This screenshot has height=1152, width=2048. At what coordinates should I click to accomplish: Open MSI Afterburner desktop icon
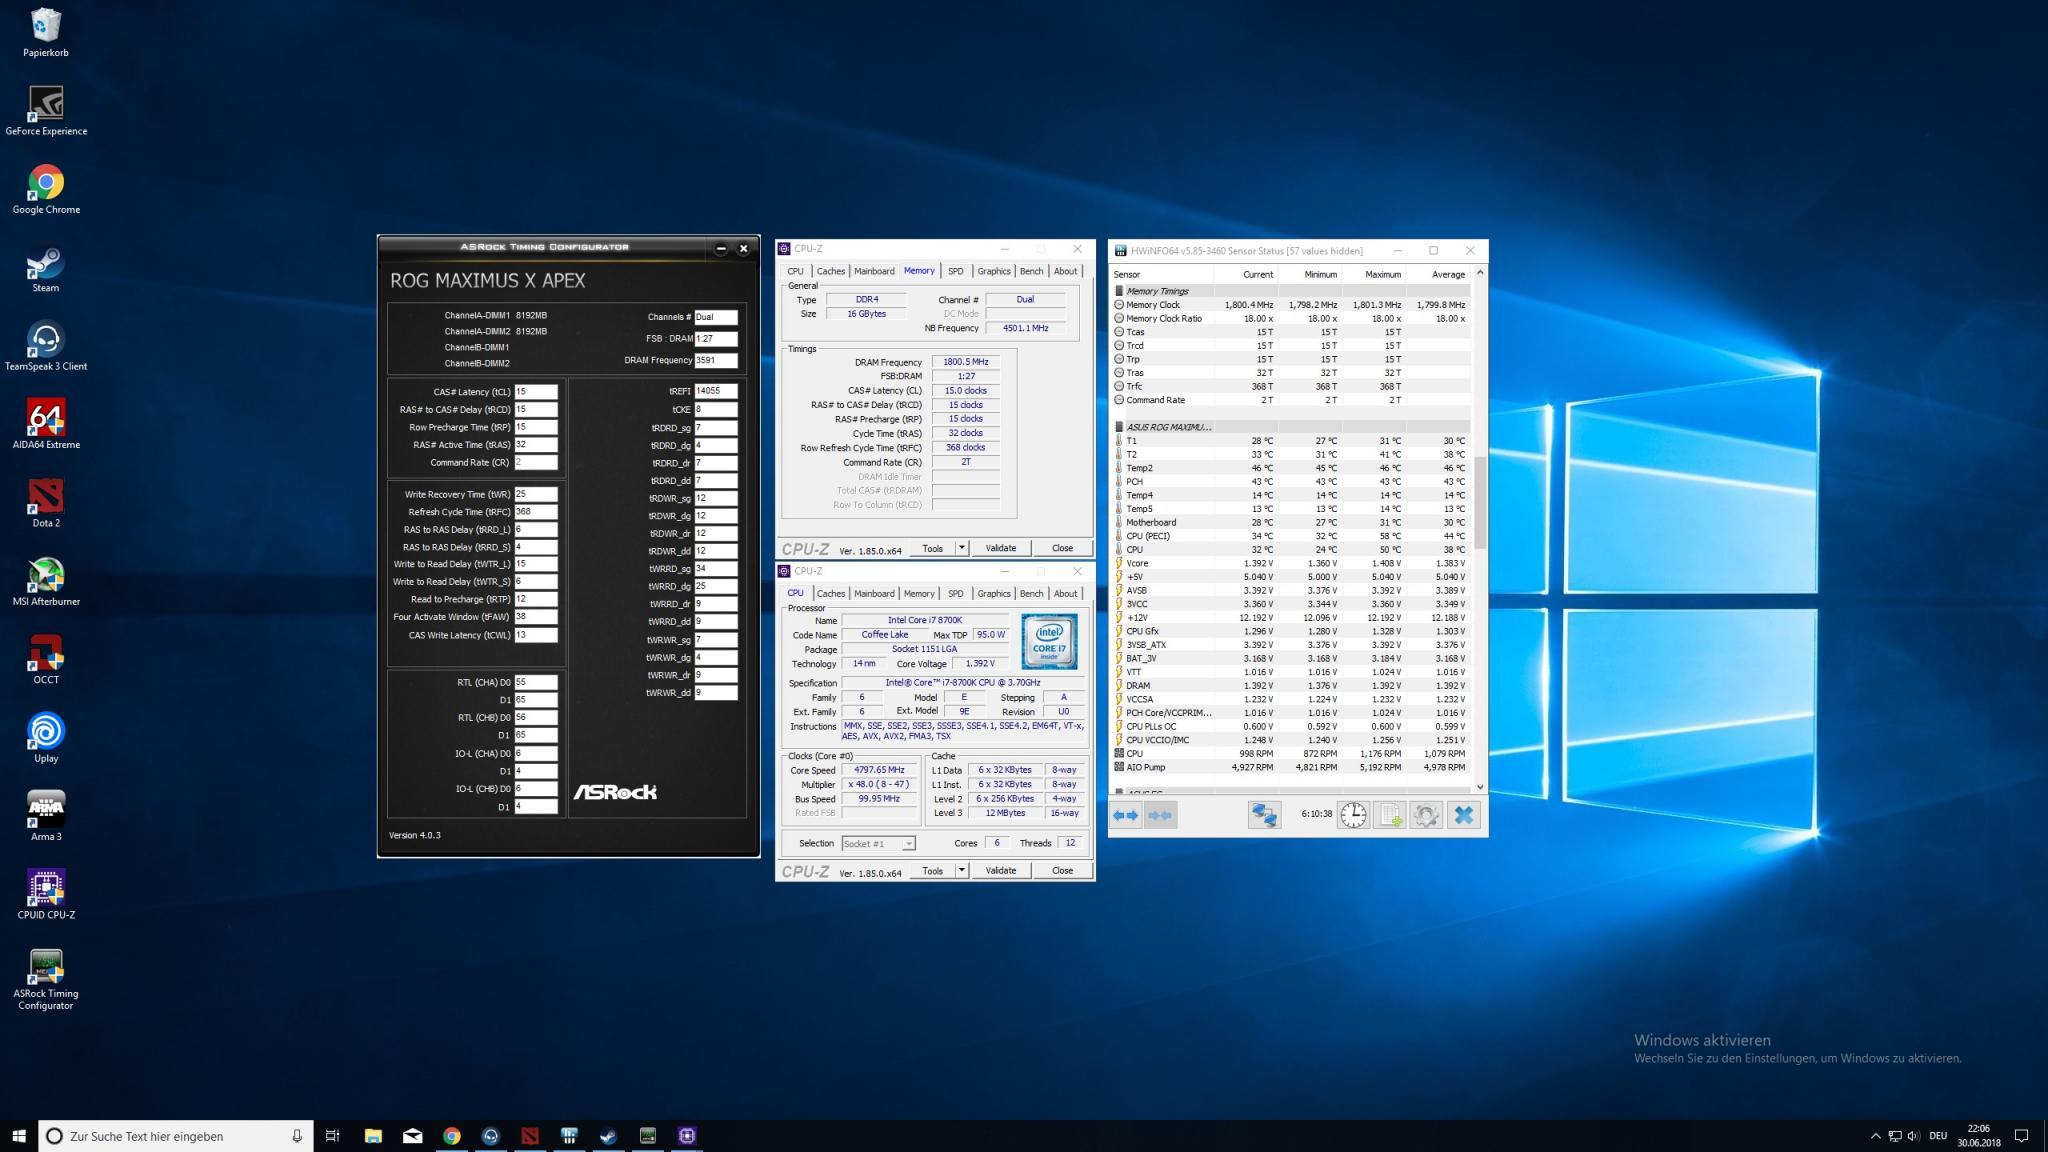[x=46, y=577]
